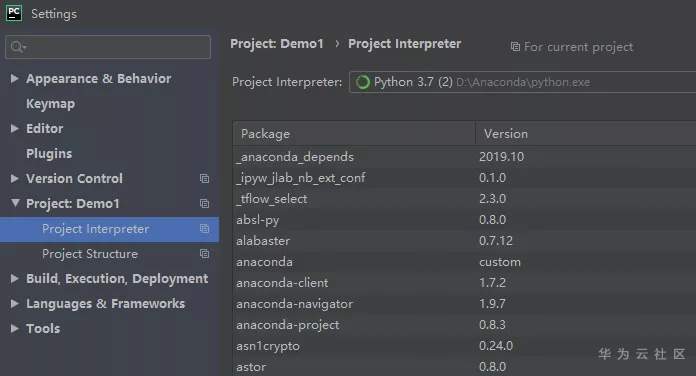Select Plugins in the settings tree

pyautogui.click(x=49, y=154)
